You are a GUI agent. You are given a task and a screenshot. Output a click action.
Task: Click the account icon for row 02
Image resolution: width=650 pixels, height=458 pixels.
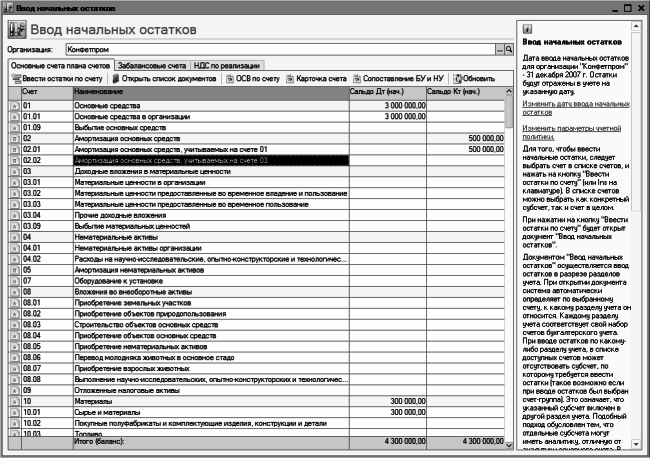(15, 138)
